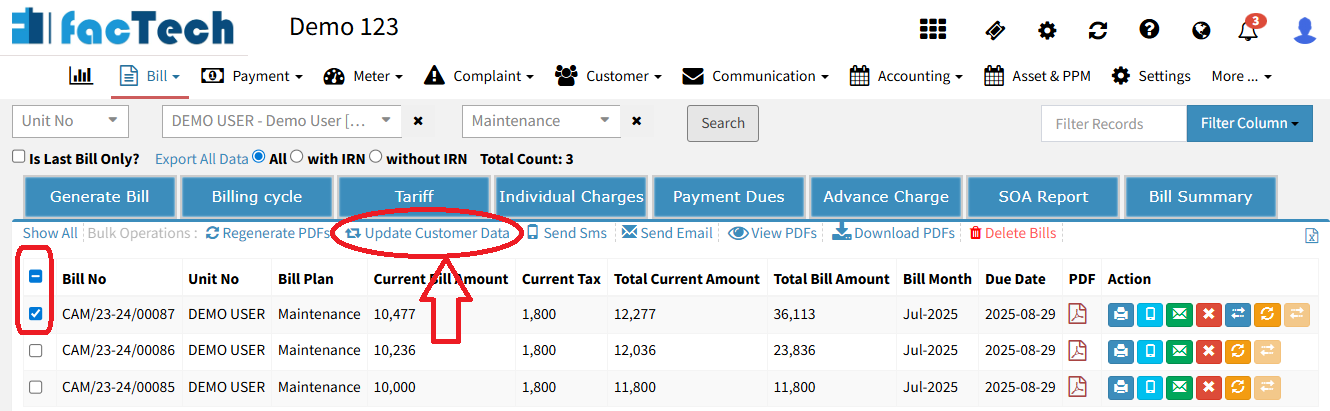Screen dimensions: 1330x411
Task: Expand the Maintenance bill plan dropdown
Action: point(541,121)
